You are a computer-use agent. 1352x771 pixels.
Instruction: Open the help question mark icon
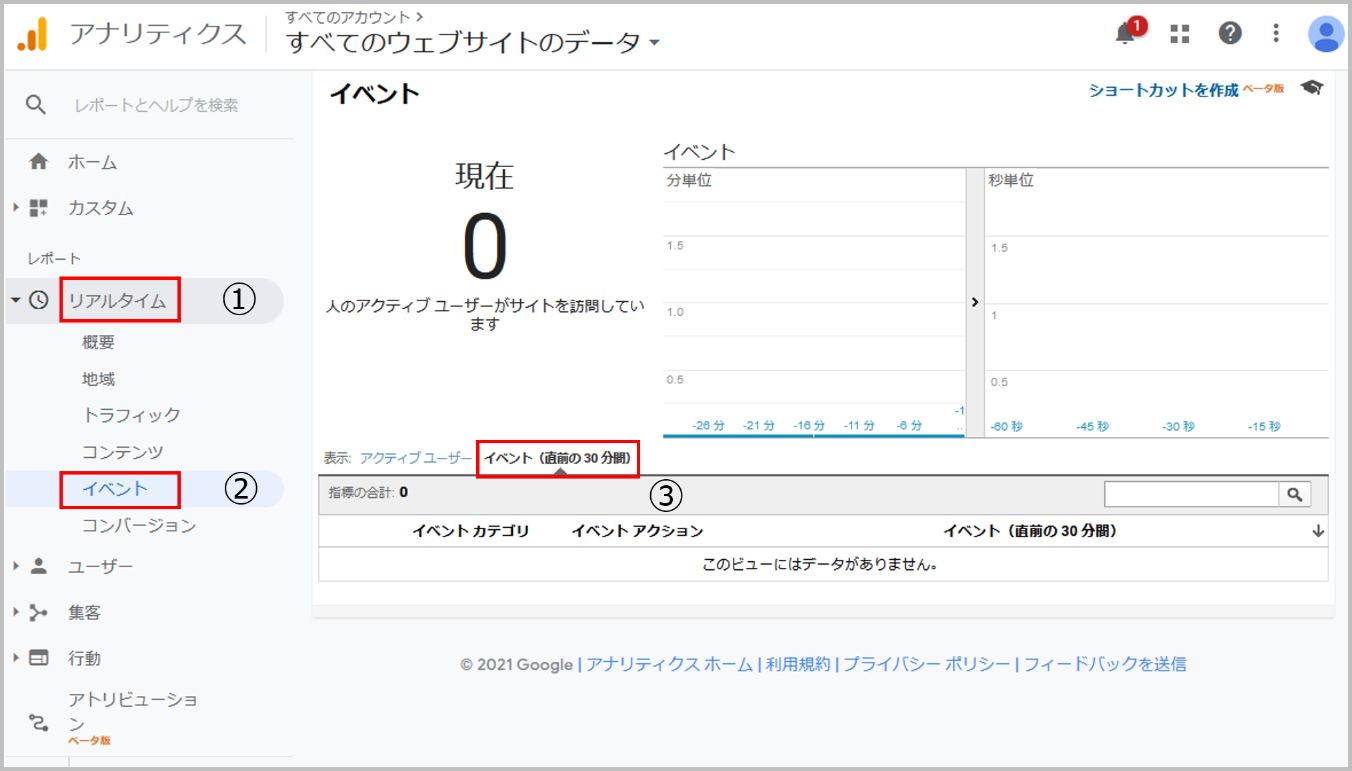pyautogui.click(x=1230, y=33)
